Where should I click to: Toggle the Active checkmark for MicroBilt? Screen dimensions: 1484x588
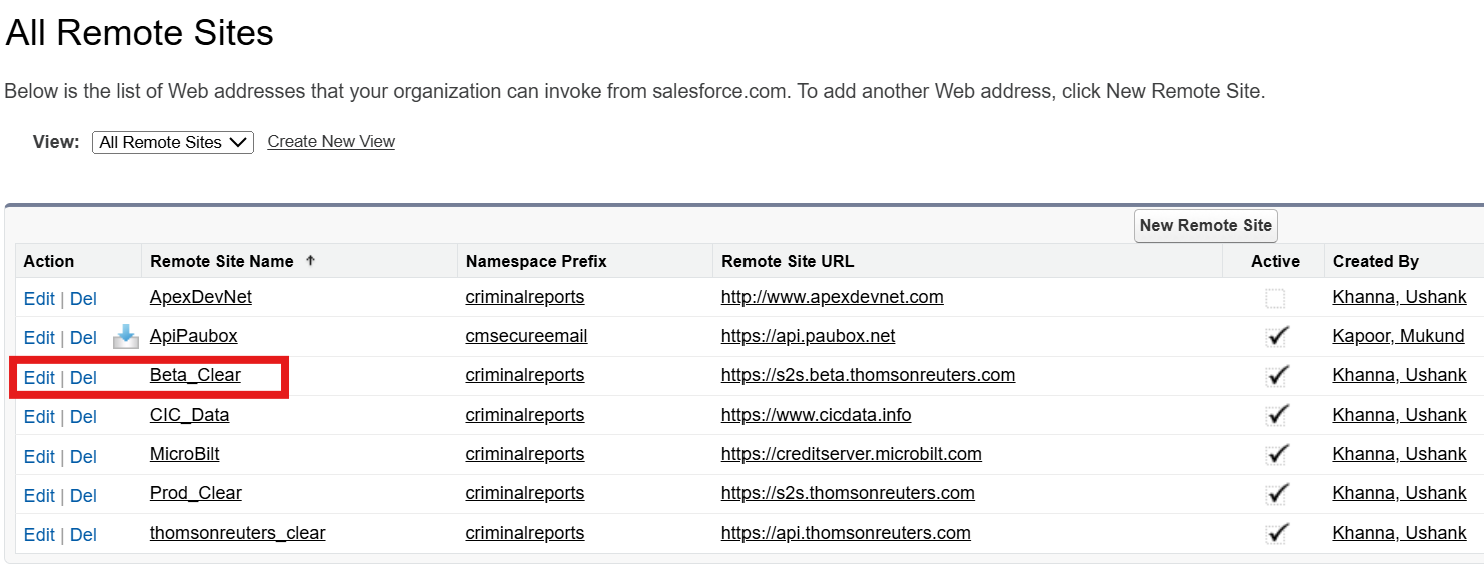(1276, 454)
